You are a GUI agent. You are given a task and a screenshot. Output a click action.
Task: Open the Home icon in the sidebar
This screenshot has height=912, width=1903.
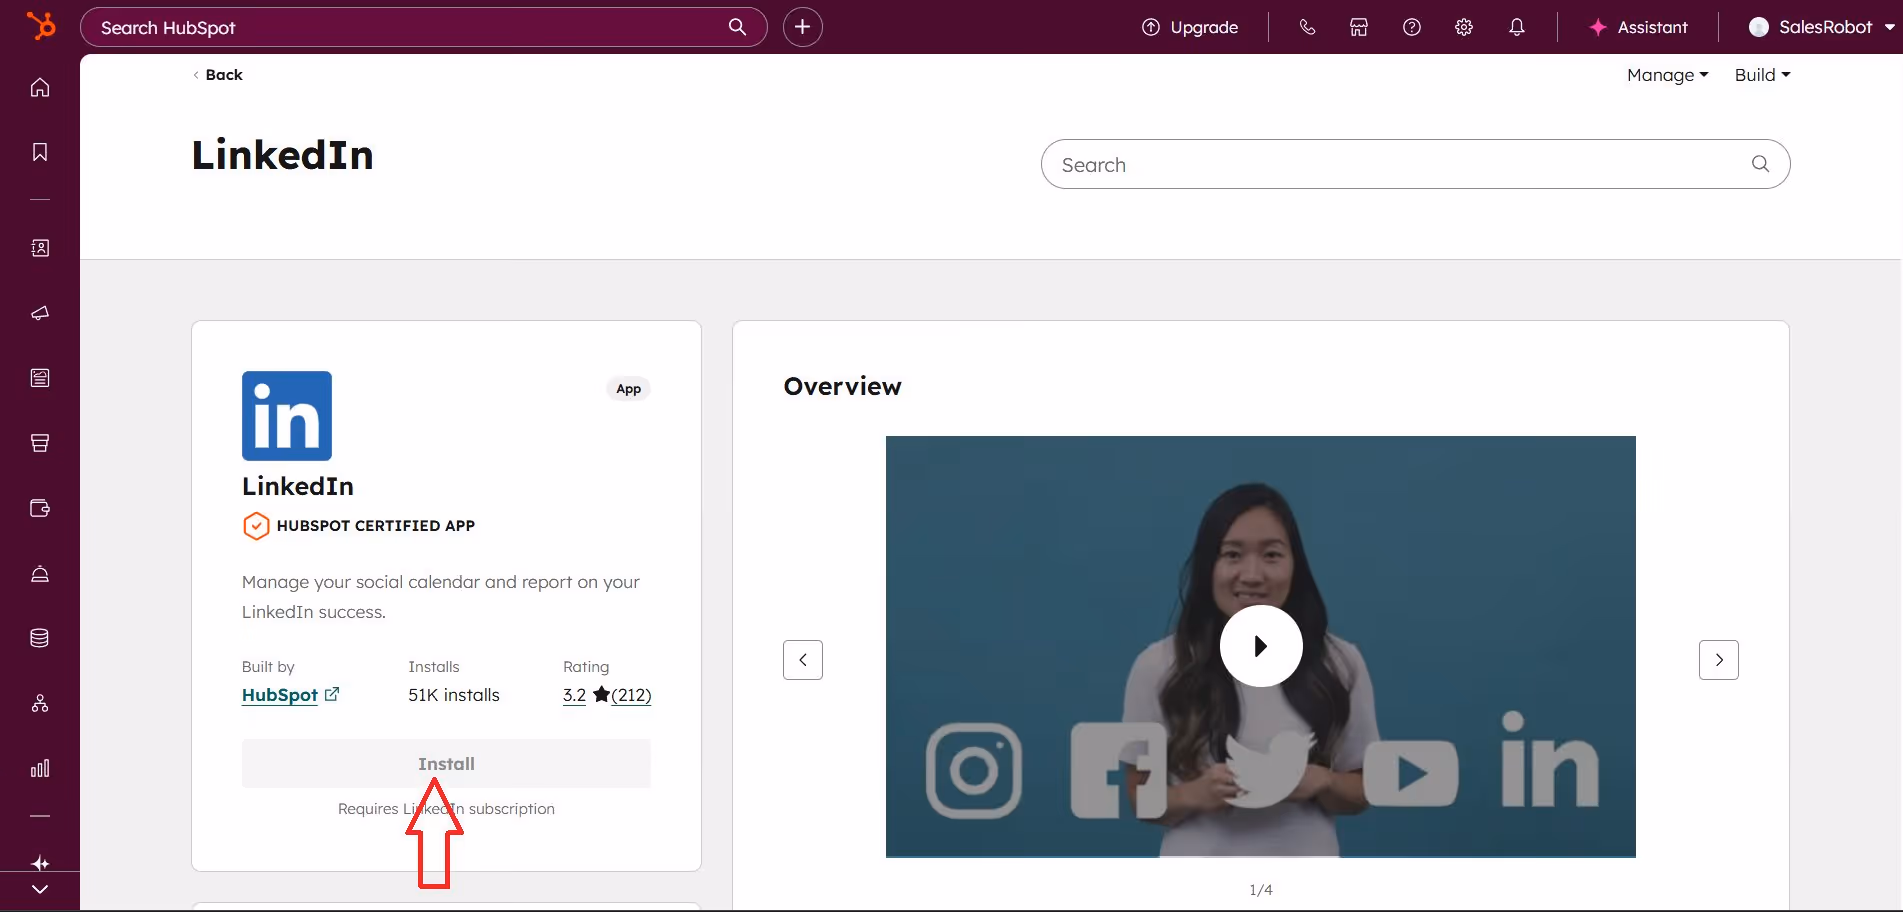[x=40, y=87]
